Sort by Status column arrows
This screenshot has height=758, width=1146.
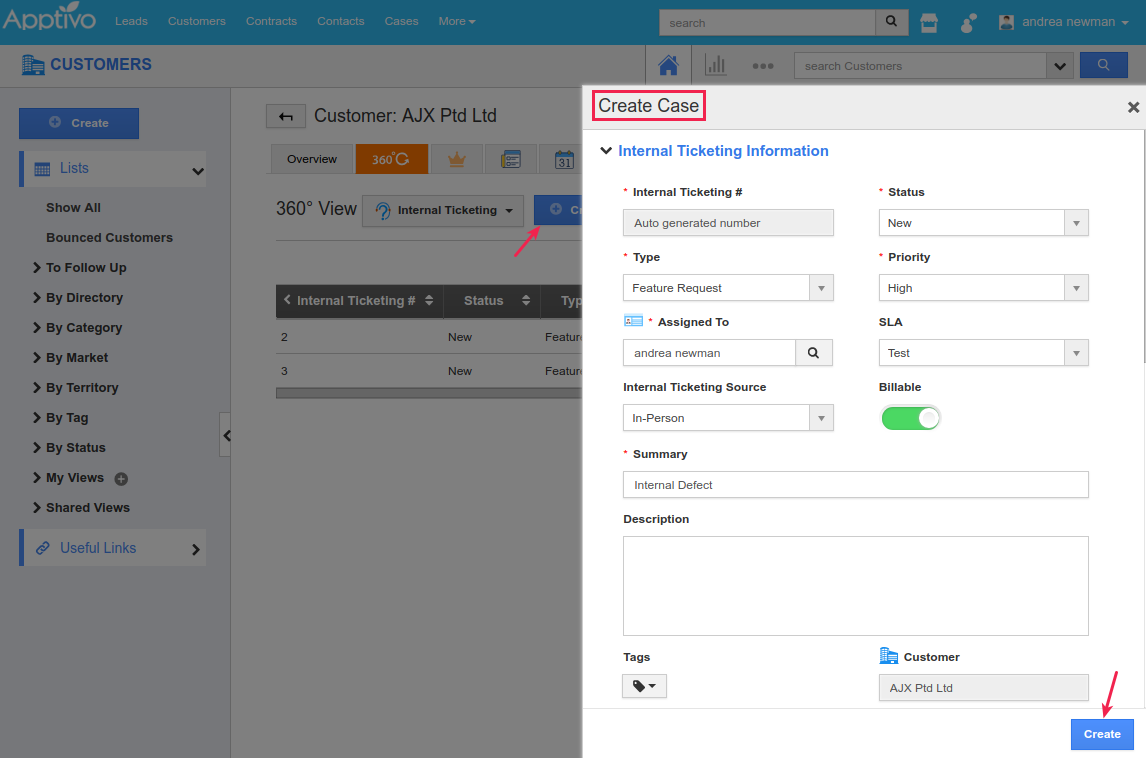[x=525, y=300]
